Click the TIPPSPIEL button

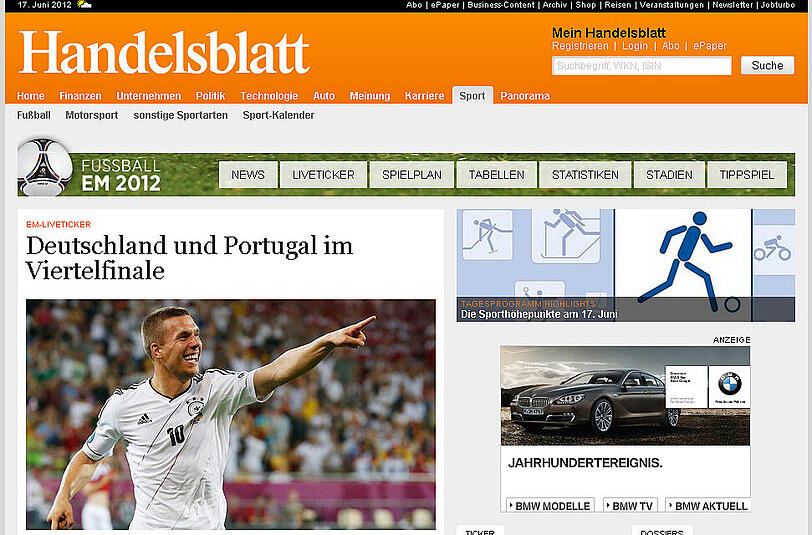[x=747, y=175]
